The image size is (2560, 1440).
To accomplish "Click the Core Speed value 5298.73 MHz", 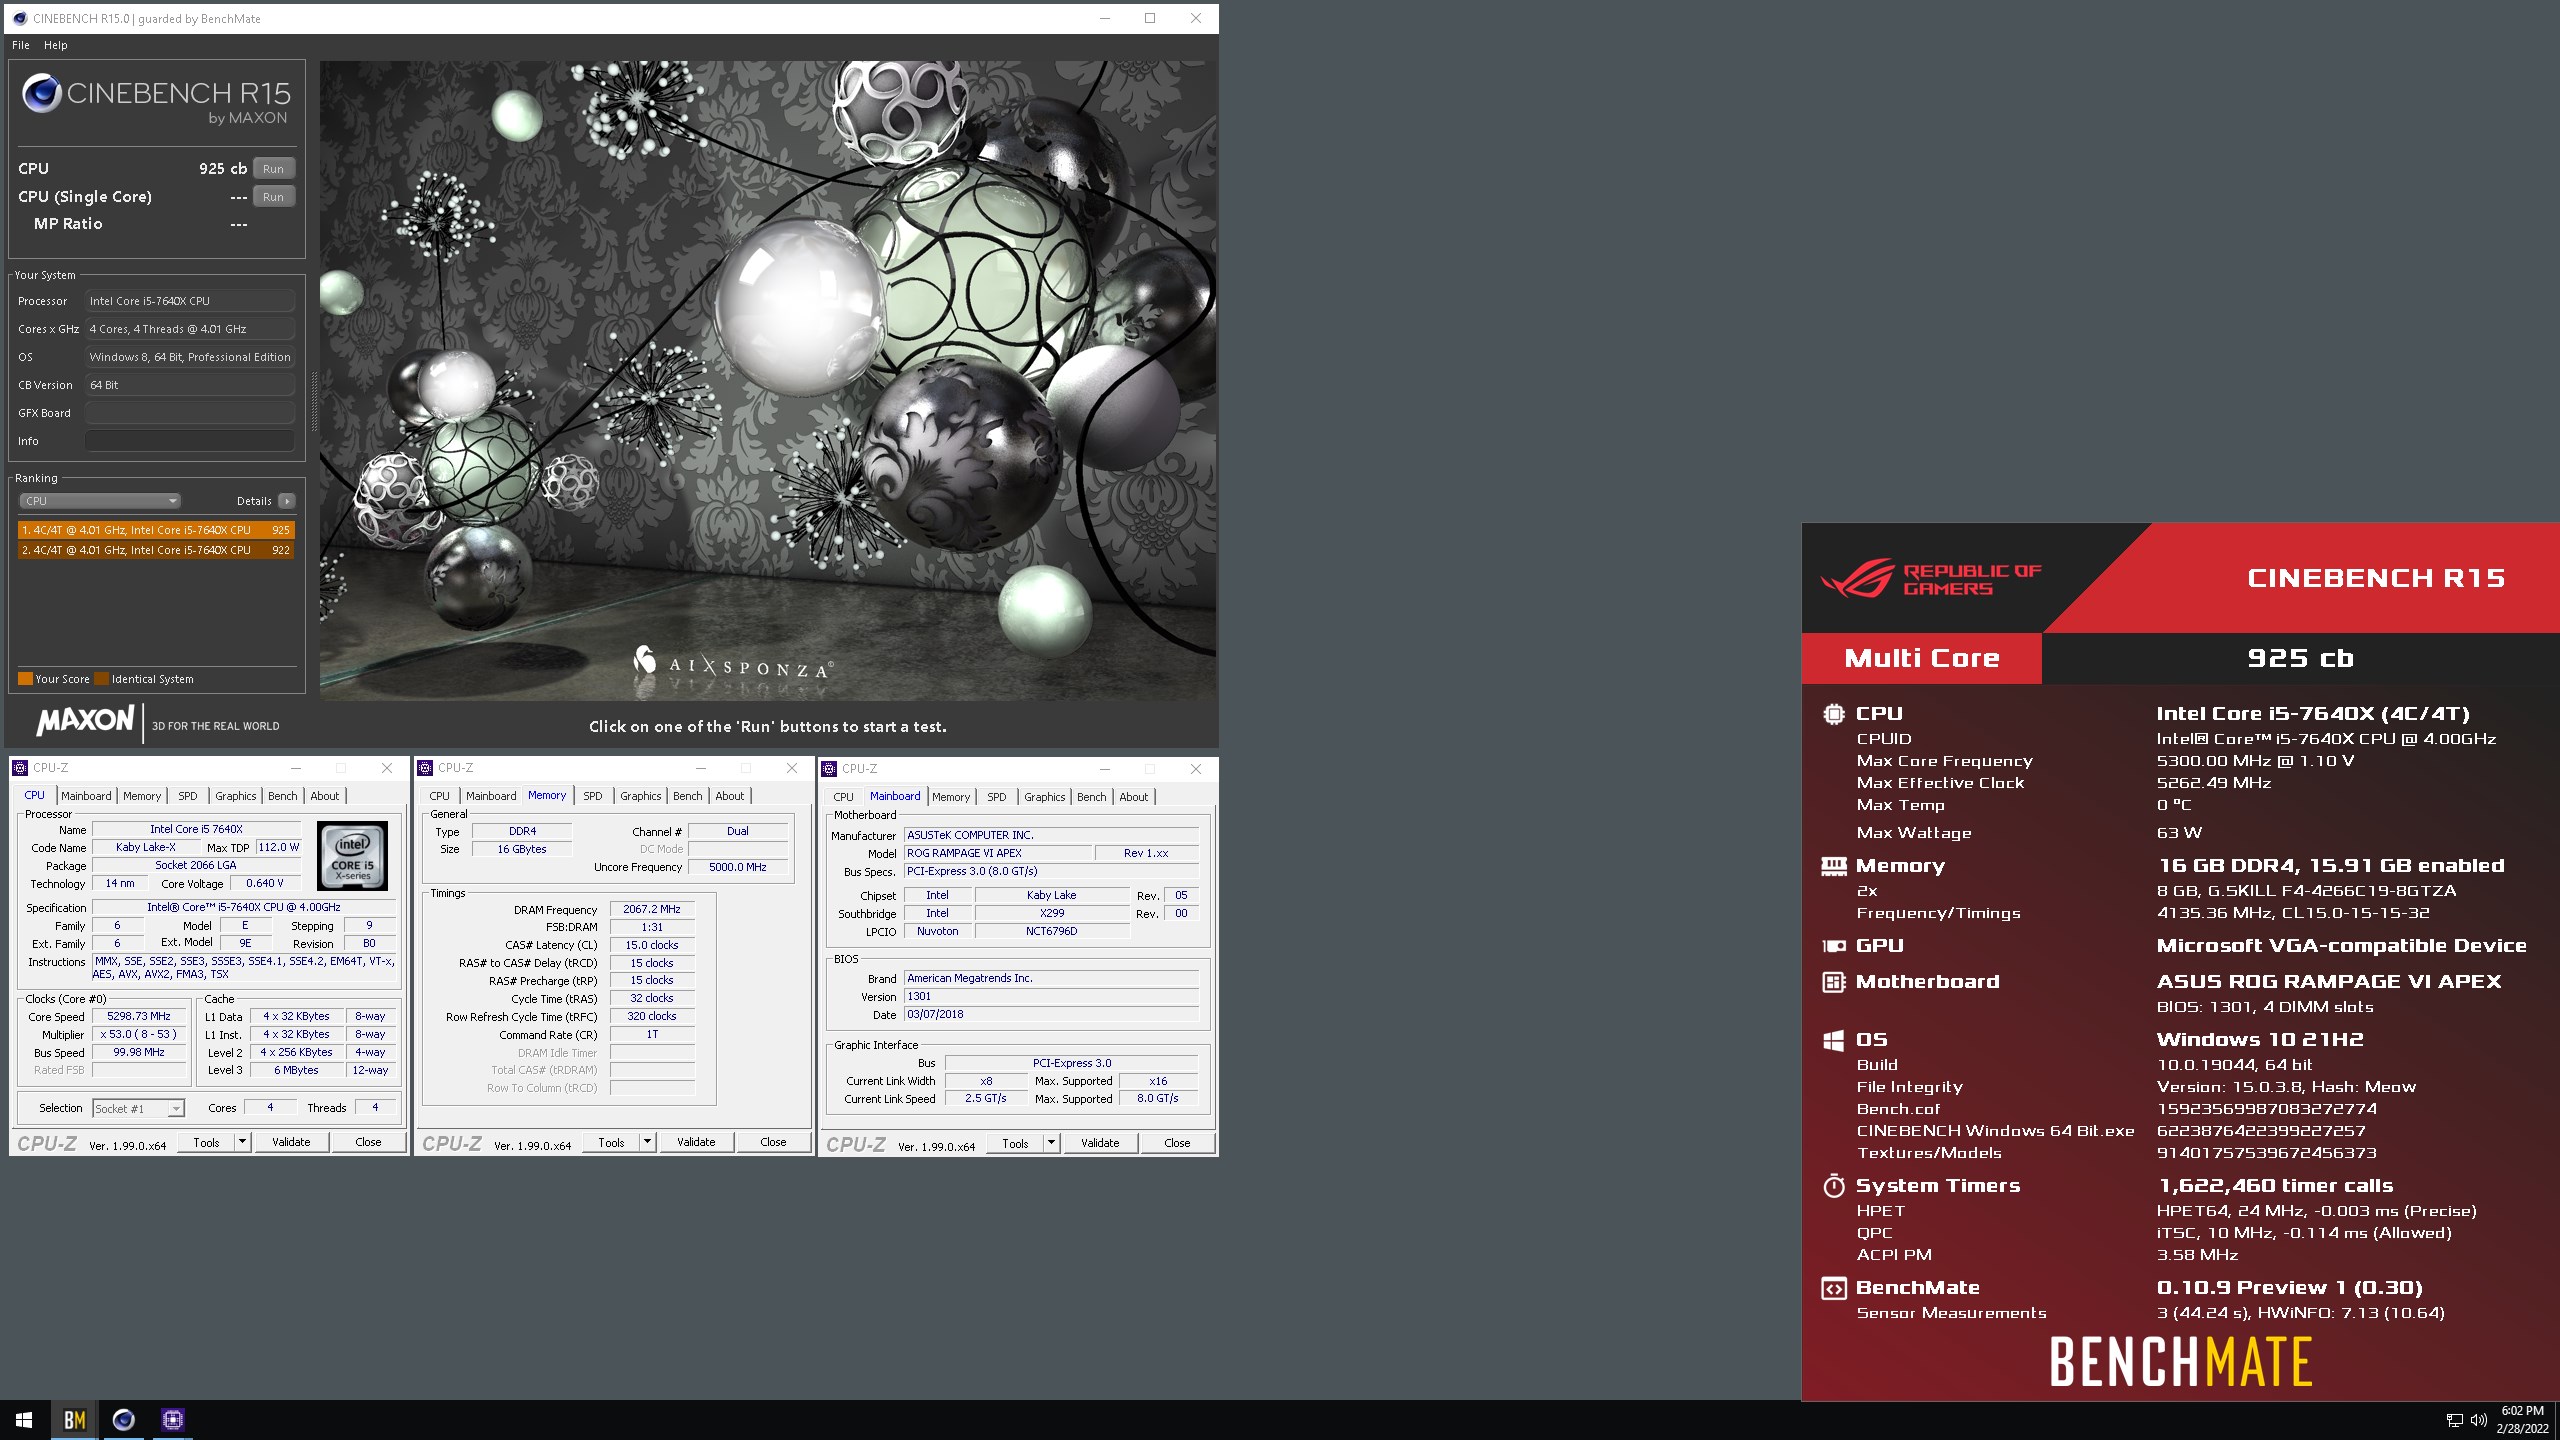I will 139,1016.
